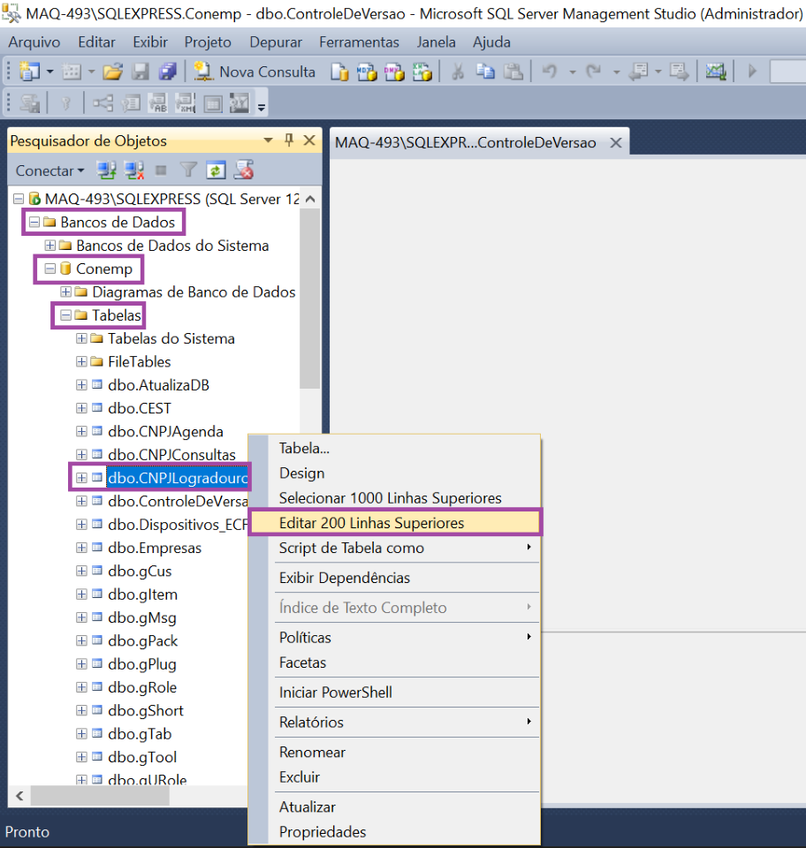Open the Projeto menu
The image size is (806, 848).
coord(208,42)
